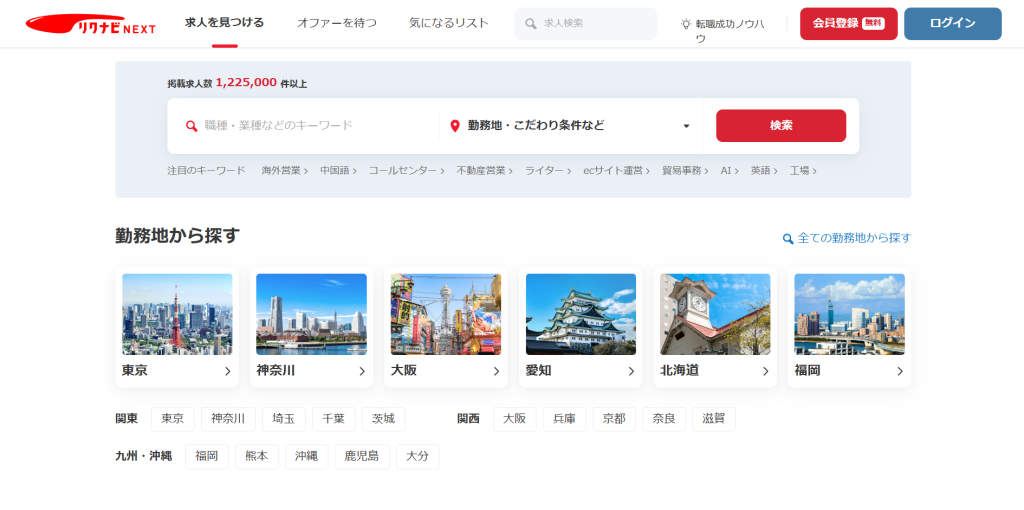Switch to the オファーを待つ tab
Screen dimensions: 1024x510
(x=337, y=23)
